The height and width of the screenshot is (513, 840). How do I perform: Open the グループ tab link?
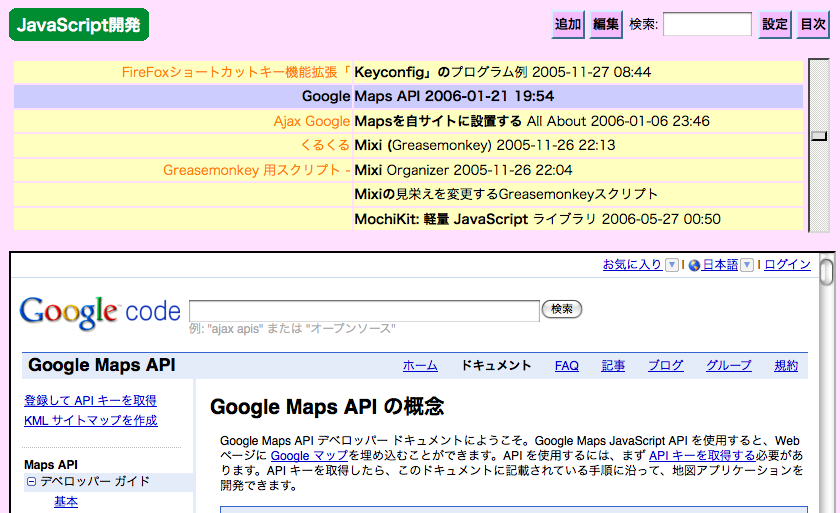pyautogui.click(x=729, y=366)
